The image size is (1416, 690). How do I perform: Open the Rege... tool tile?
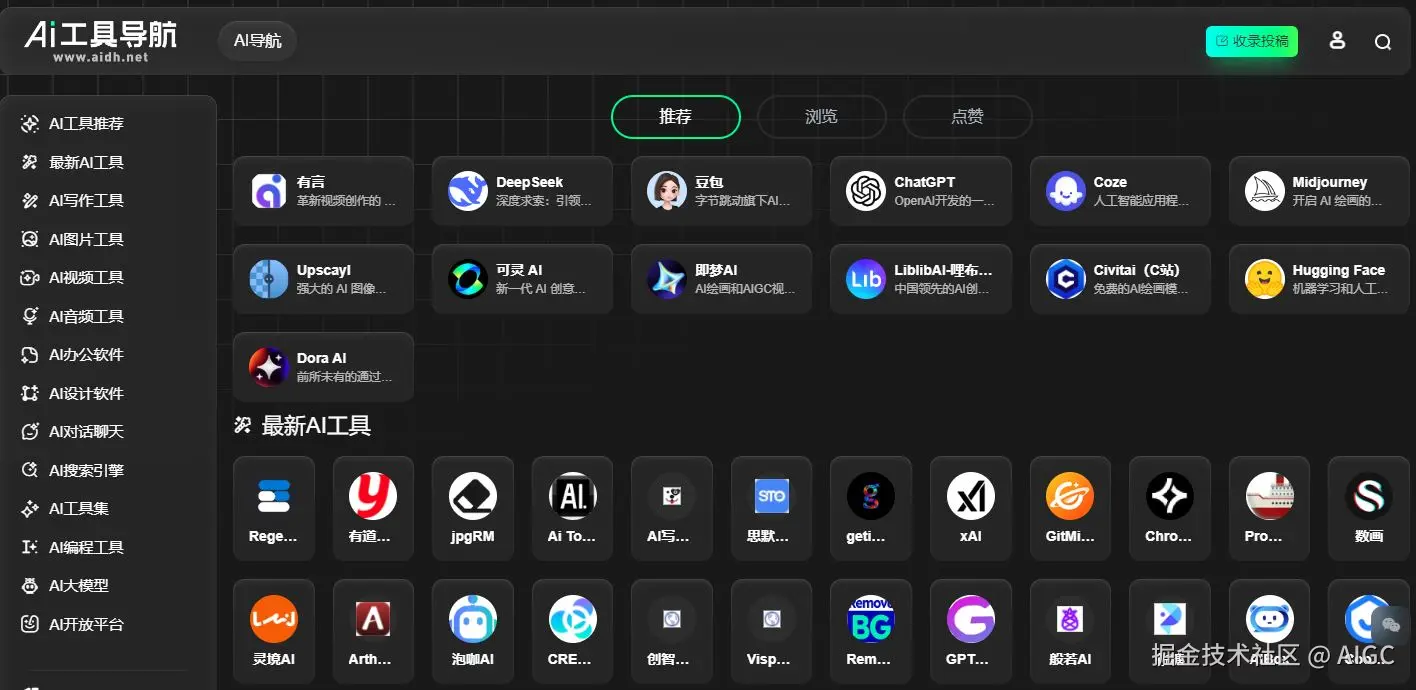click(x=274, y=508)
